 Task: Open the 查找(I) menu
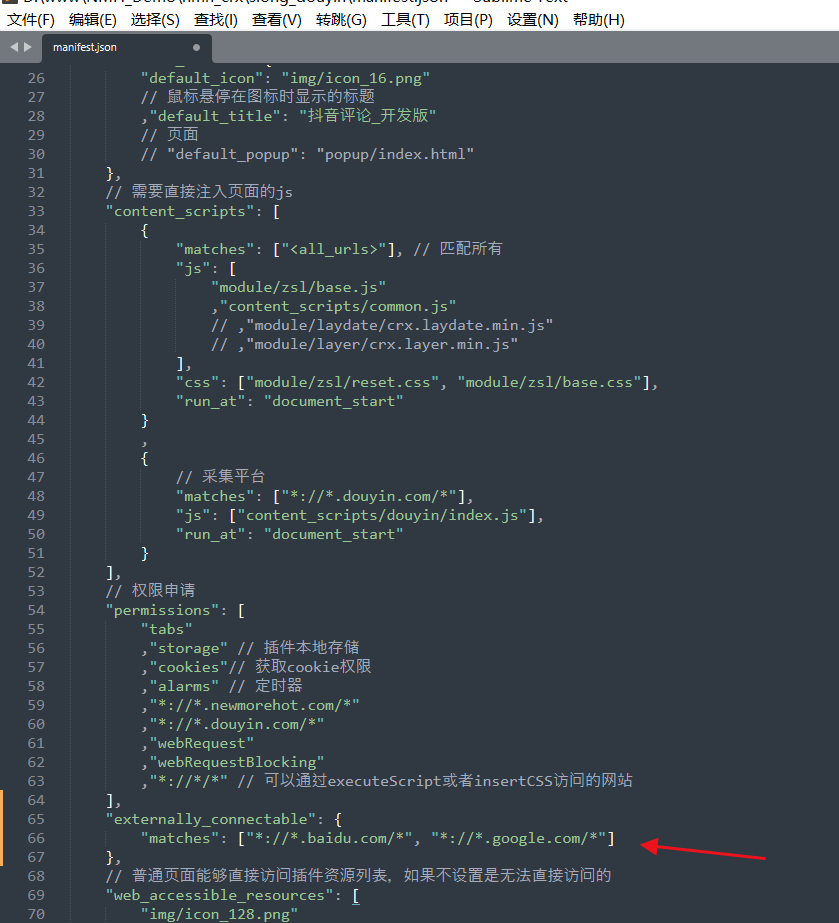point(215,20)
